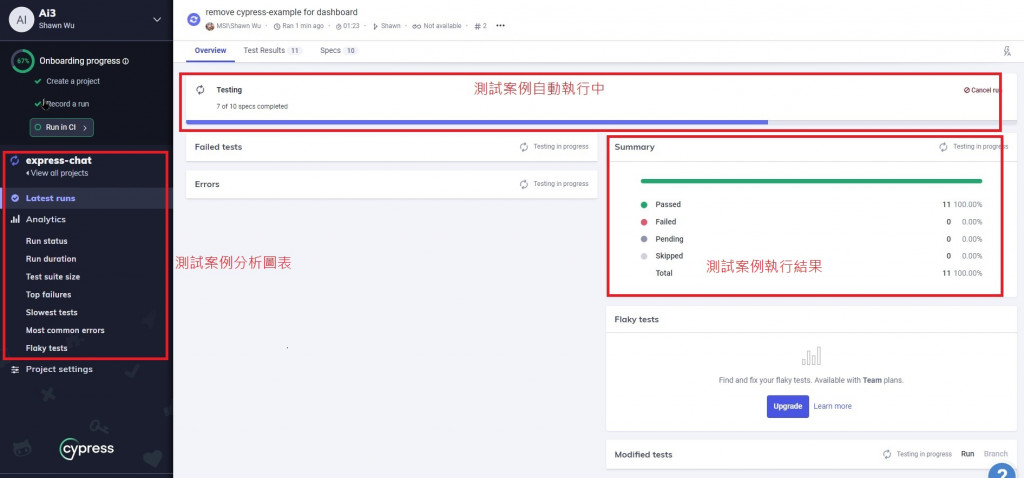The image size is (1024, 478).
Task: Click the Pending row in Summary
Action: 811,239
